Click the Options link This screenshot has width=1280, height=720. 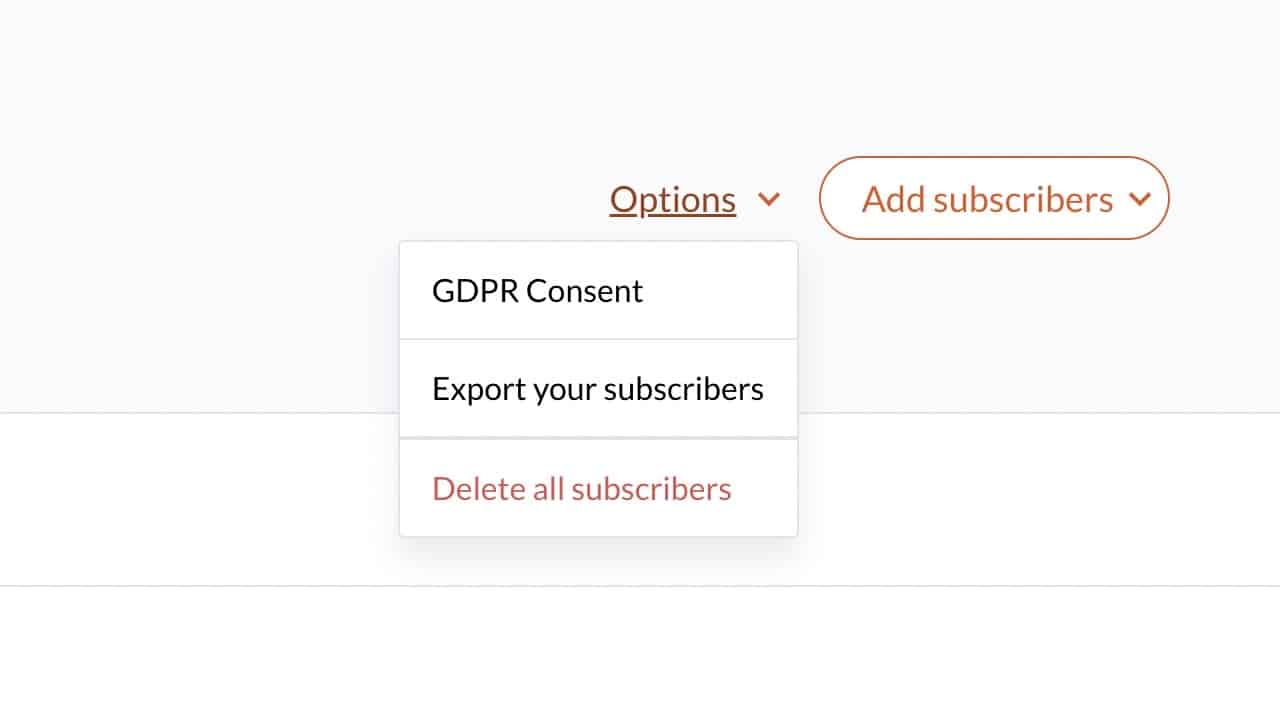tap(673, 200)
